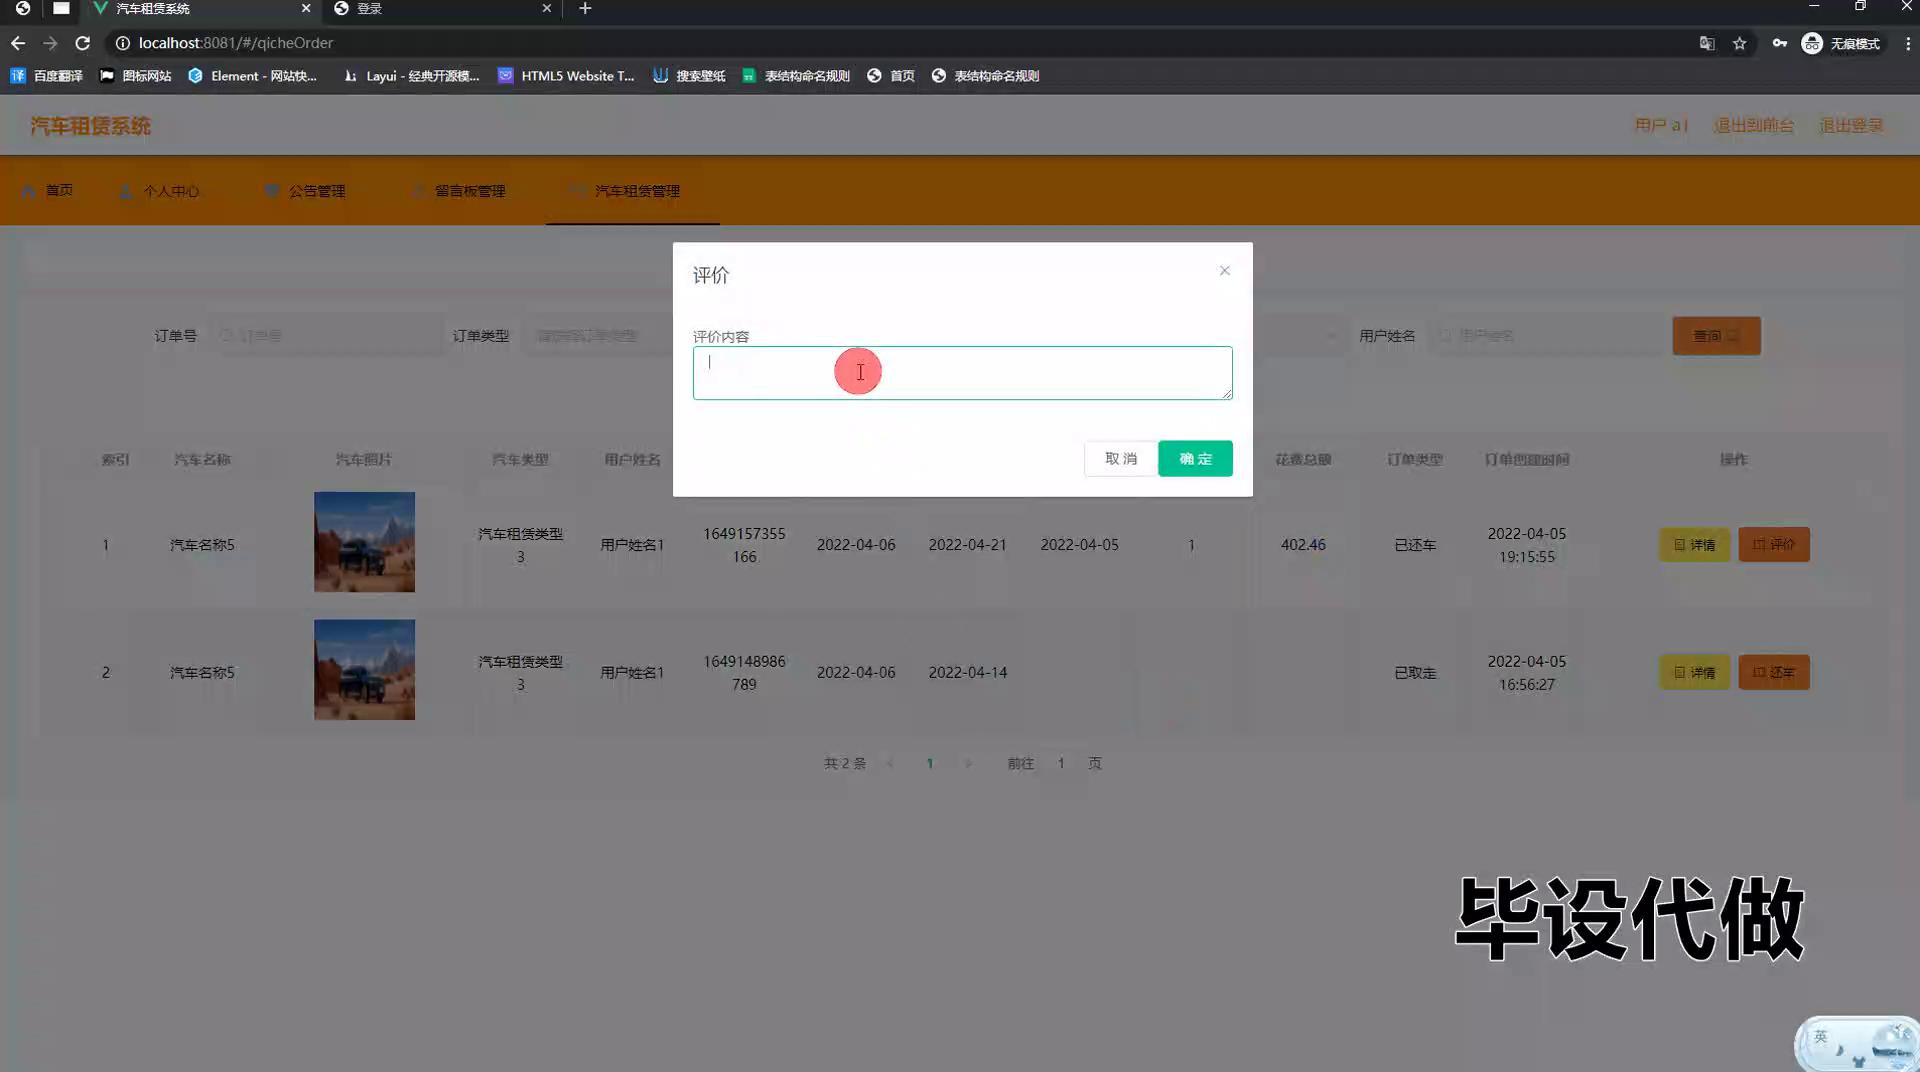Click the browser reload icon
The height and width of the screenshot is (1072, 1920).
click(x=83, y=43)
